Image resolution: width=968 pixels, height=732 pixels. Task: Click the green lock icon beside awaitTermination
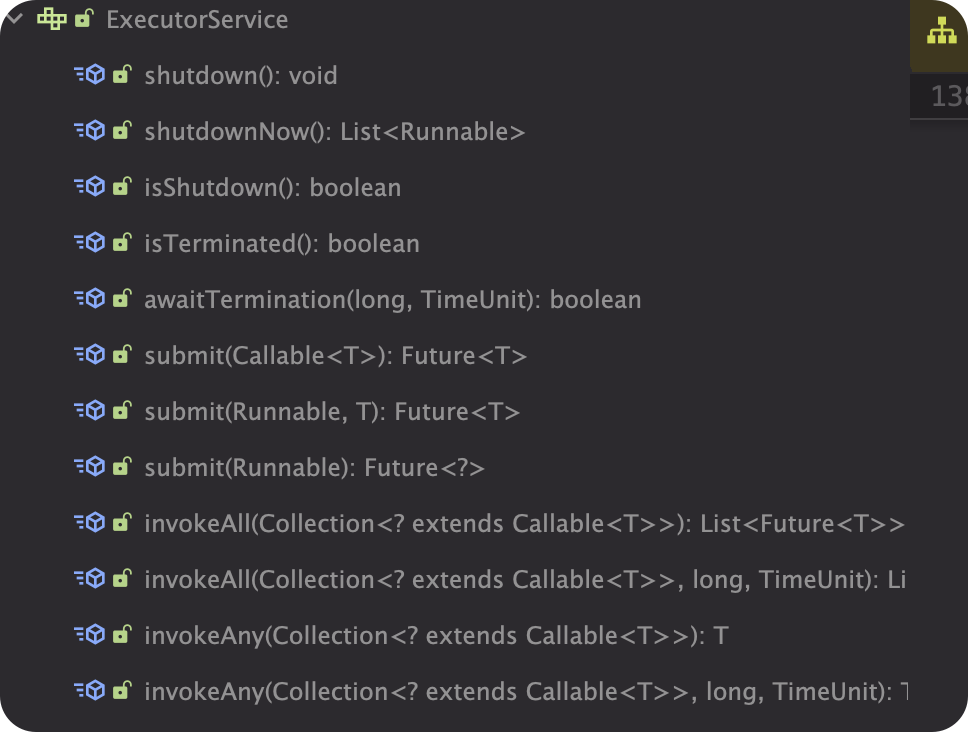pos(122,299)
